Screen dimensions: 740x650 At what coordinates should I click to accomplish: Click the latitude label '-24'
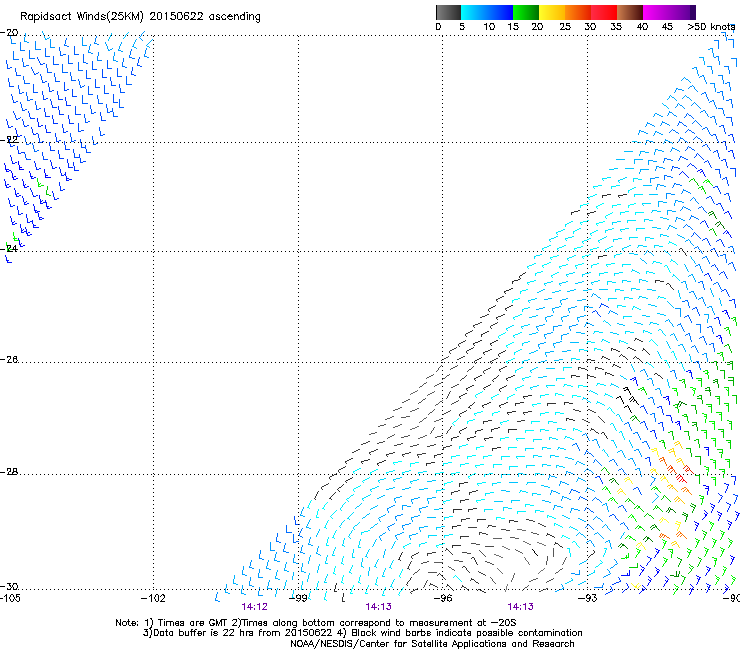pyautogui.click(x=9, y=249)
